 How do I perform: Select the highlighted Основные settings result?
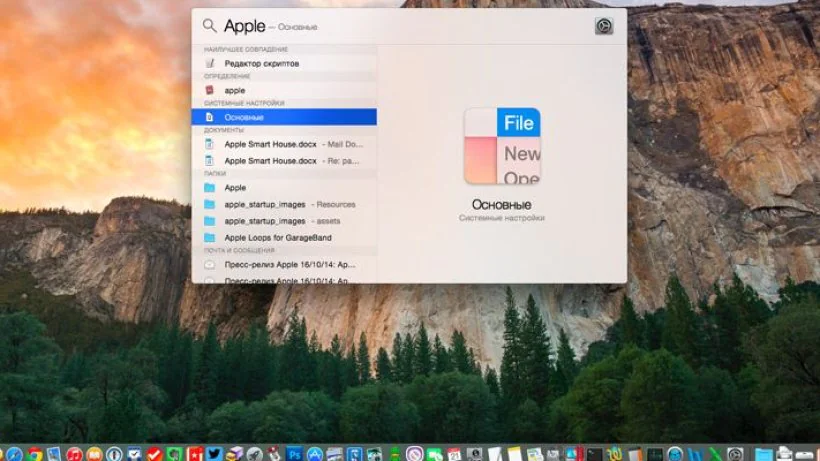tap(284, 117)
